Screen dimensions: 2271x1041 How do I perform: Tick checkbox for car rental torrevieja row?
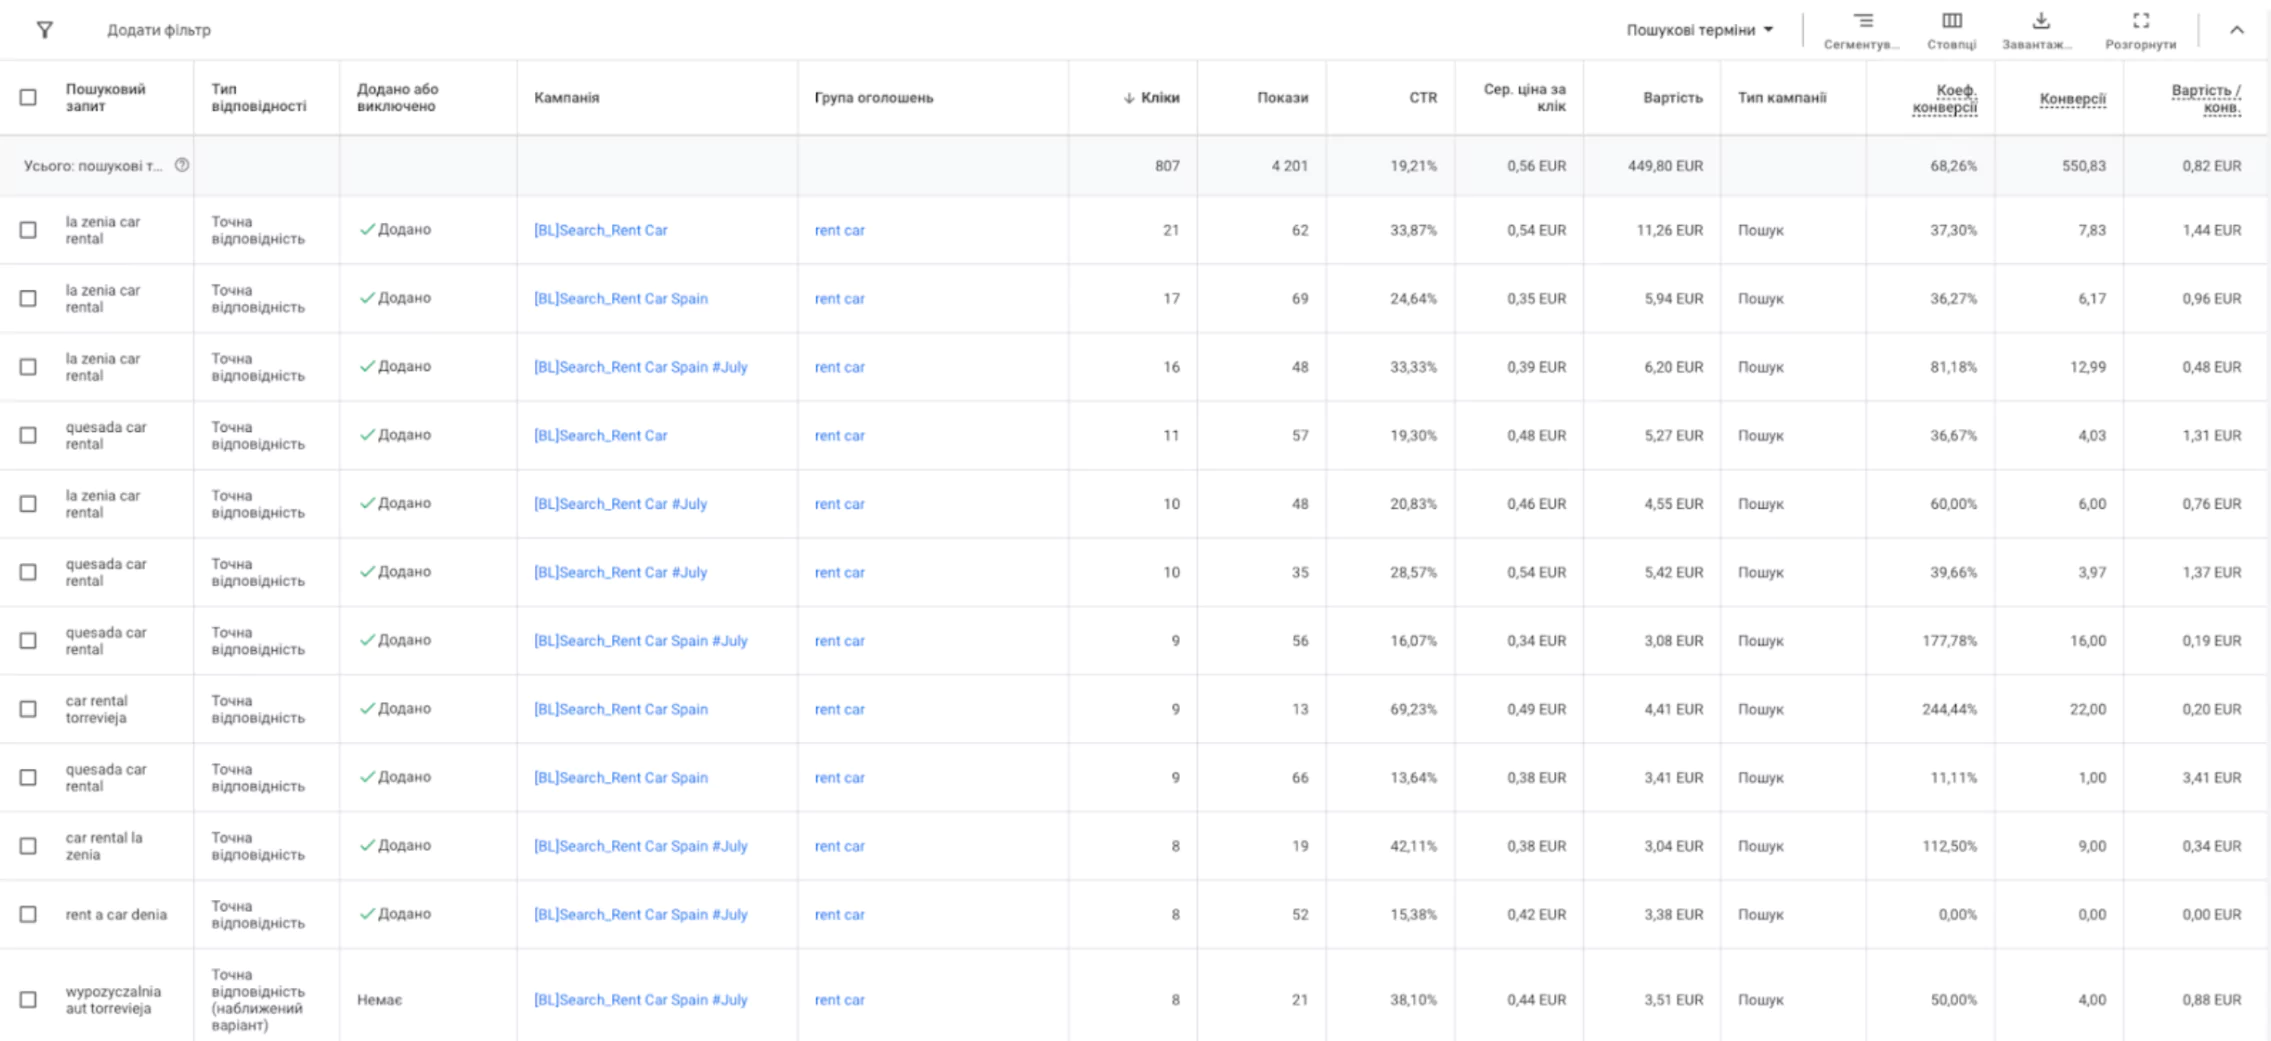[28, 709]
